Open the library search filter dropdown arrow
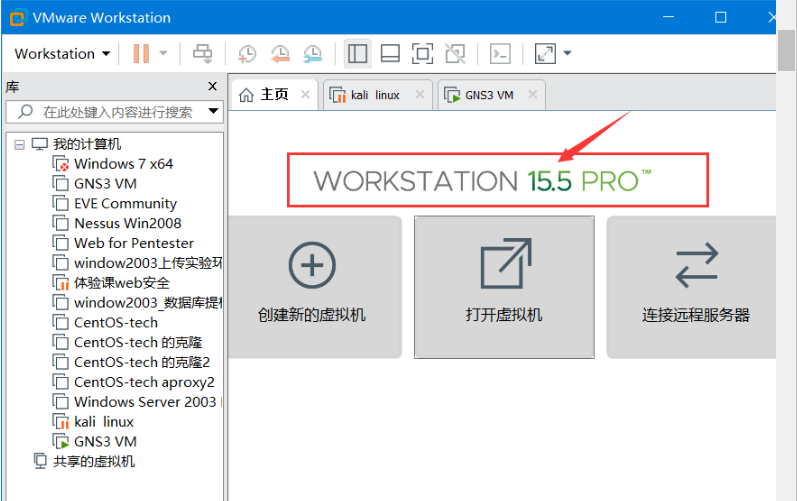Screen dimensions: 797x501 pyautogui.click(x=213, y=111)
